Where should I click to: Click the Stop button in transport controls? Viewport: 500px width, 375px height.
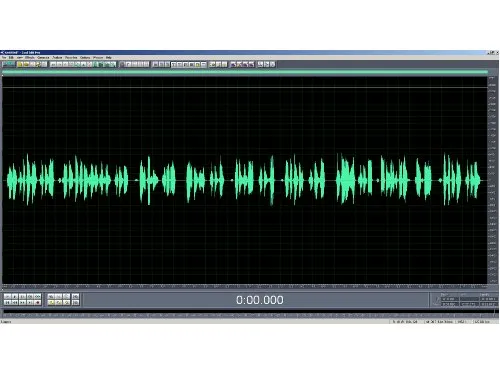(7, 296)
